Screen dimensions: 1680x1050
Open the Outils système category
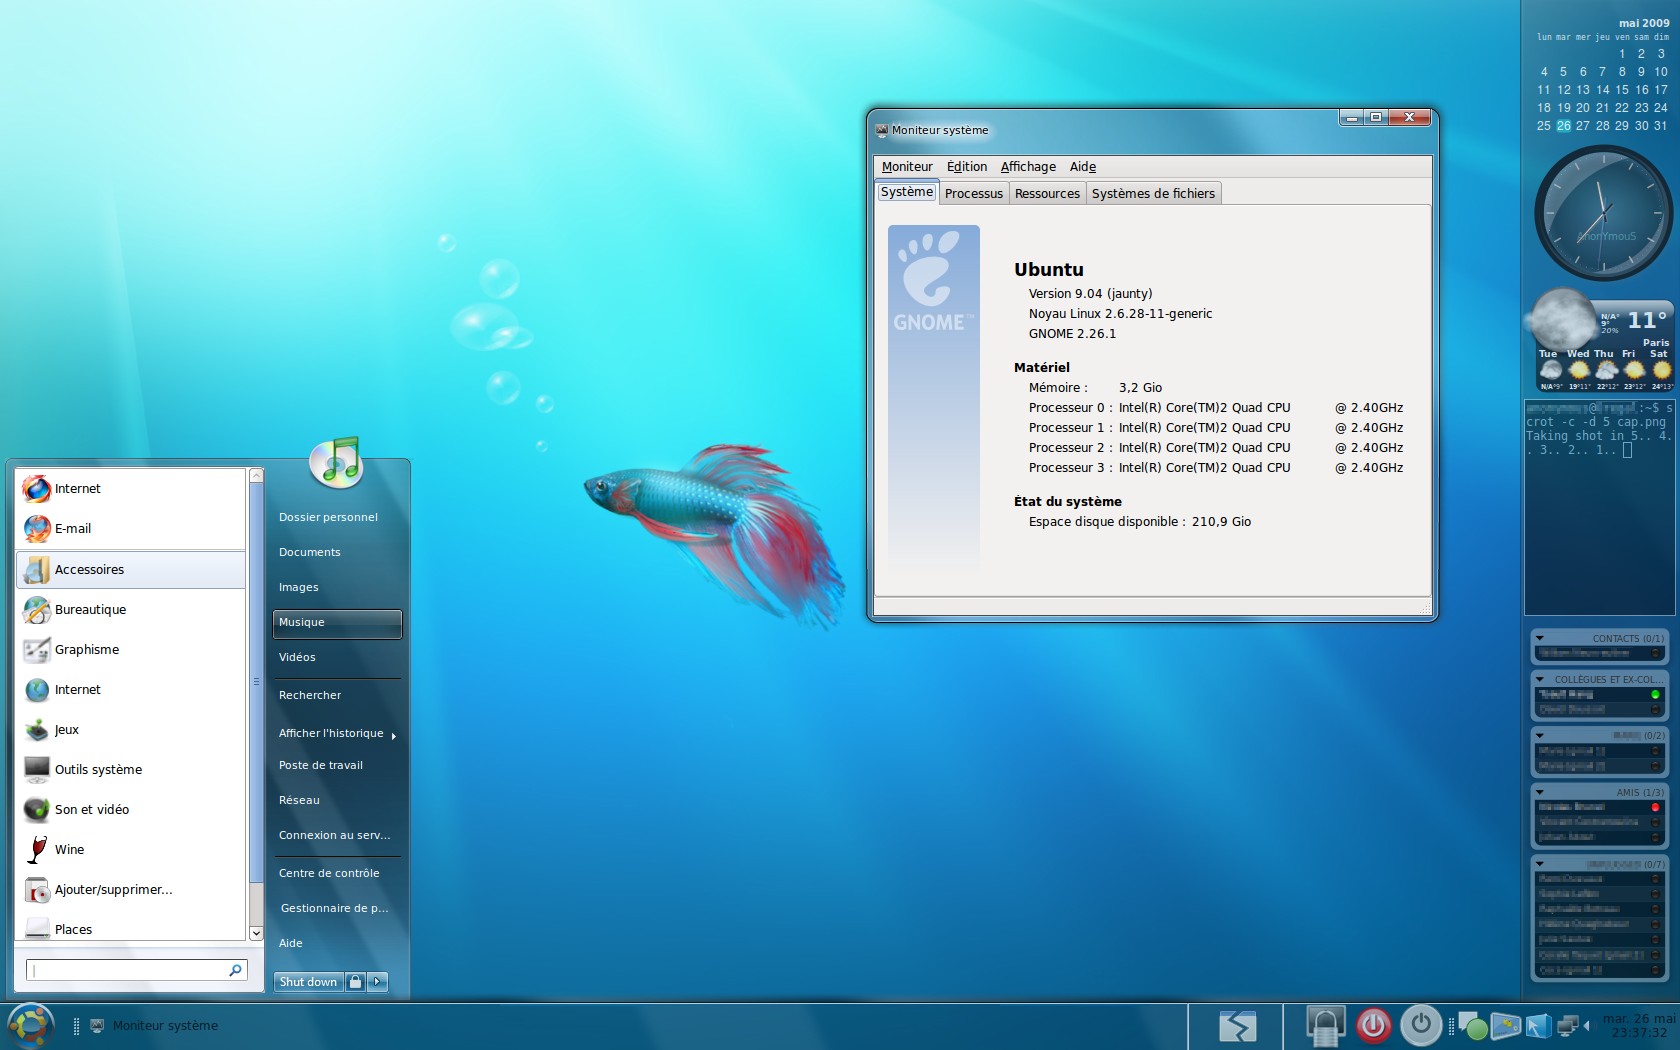[x=131, y=769]
